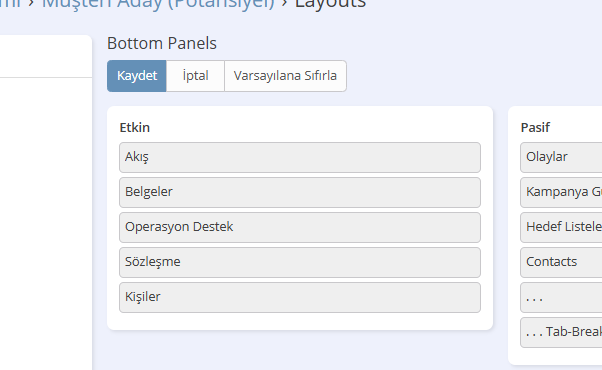The height and width of the screenshot is (370, 602).
Task: Cancel changes with İptal button
Action: click(x=195, y=76)
